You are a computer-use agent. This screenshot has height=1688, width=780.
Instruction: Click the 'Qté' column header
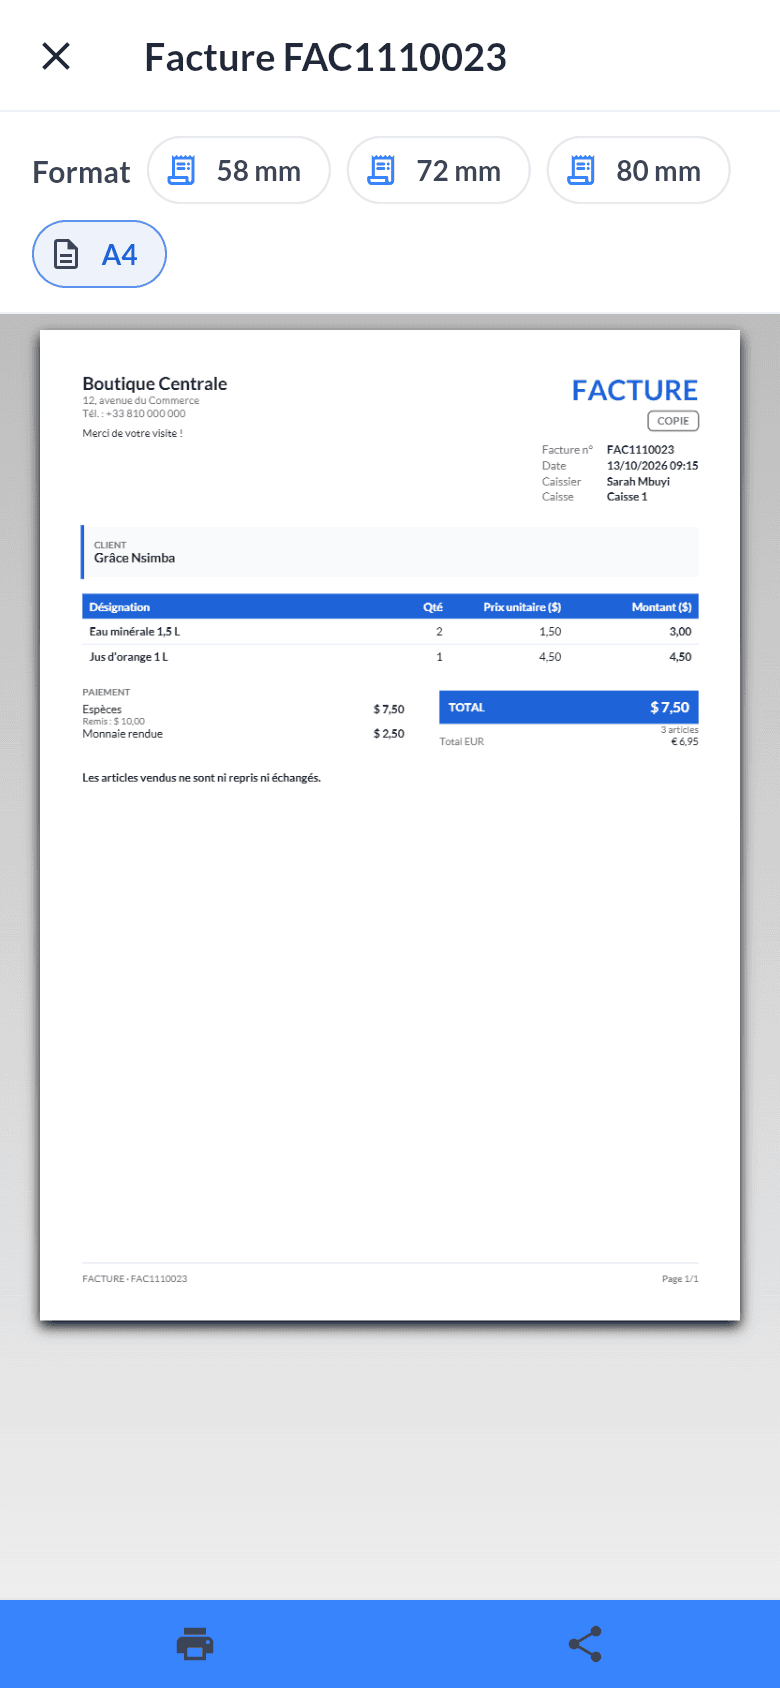coord(433,607)
